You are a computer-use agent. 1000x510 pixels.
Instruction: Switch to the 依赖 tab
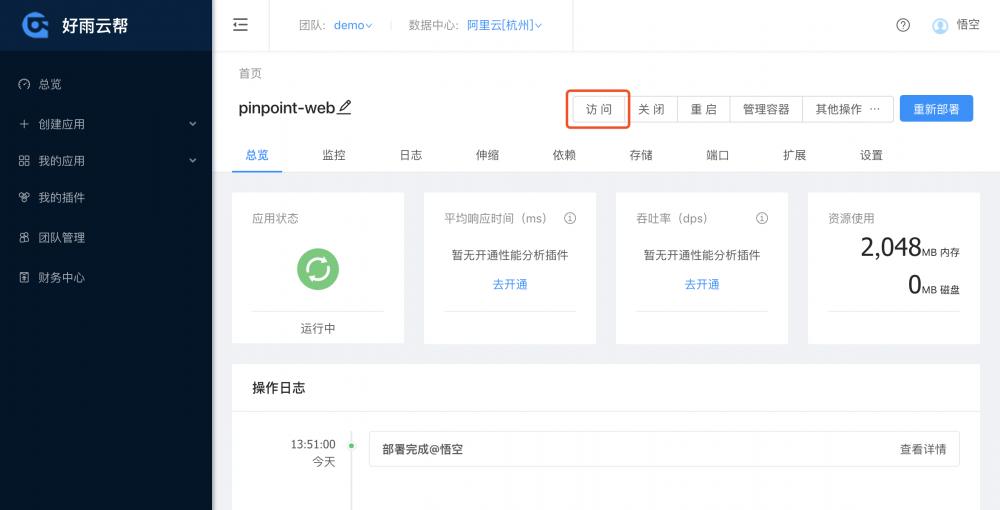(564, 155)
